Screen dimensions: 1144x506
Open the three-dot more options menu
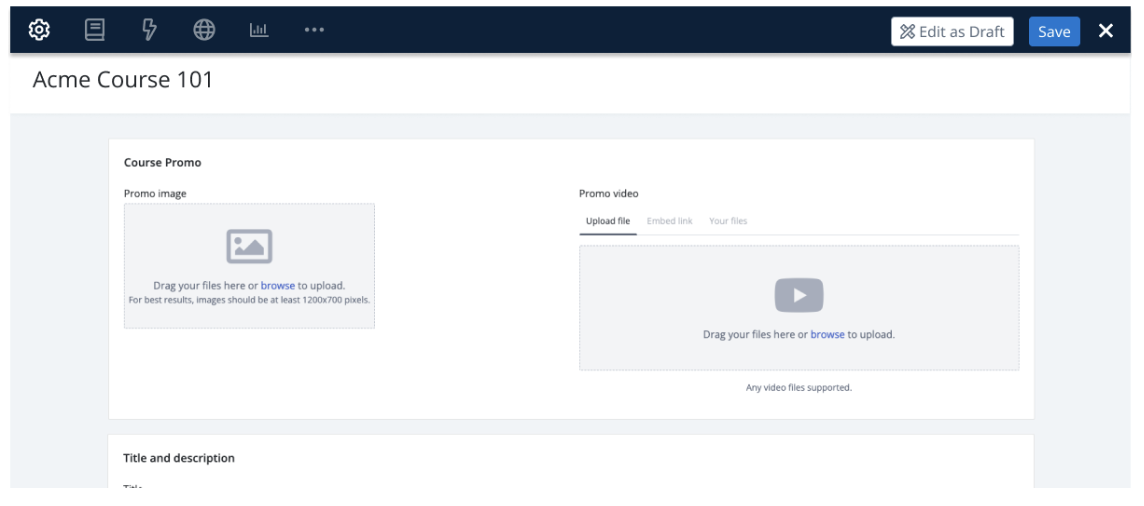(314, 30)
